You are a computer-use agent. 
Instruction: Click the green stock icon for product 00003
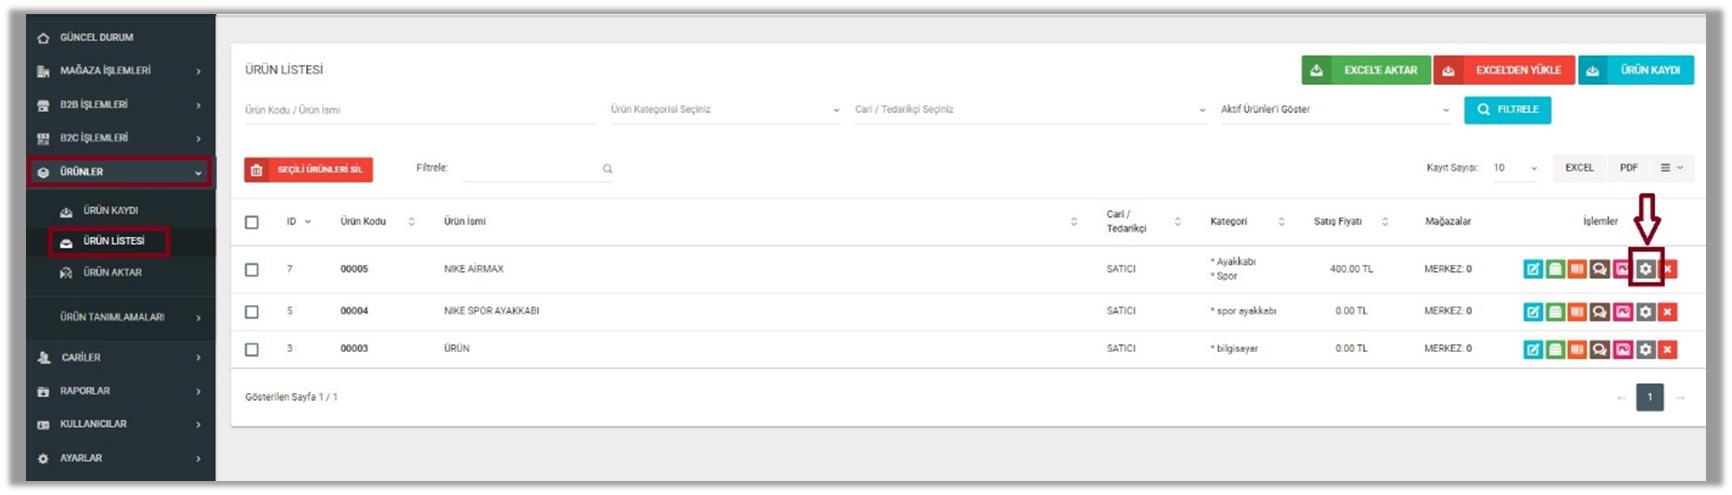1555,350
